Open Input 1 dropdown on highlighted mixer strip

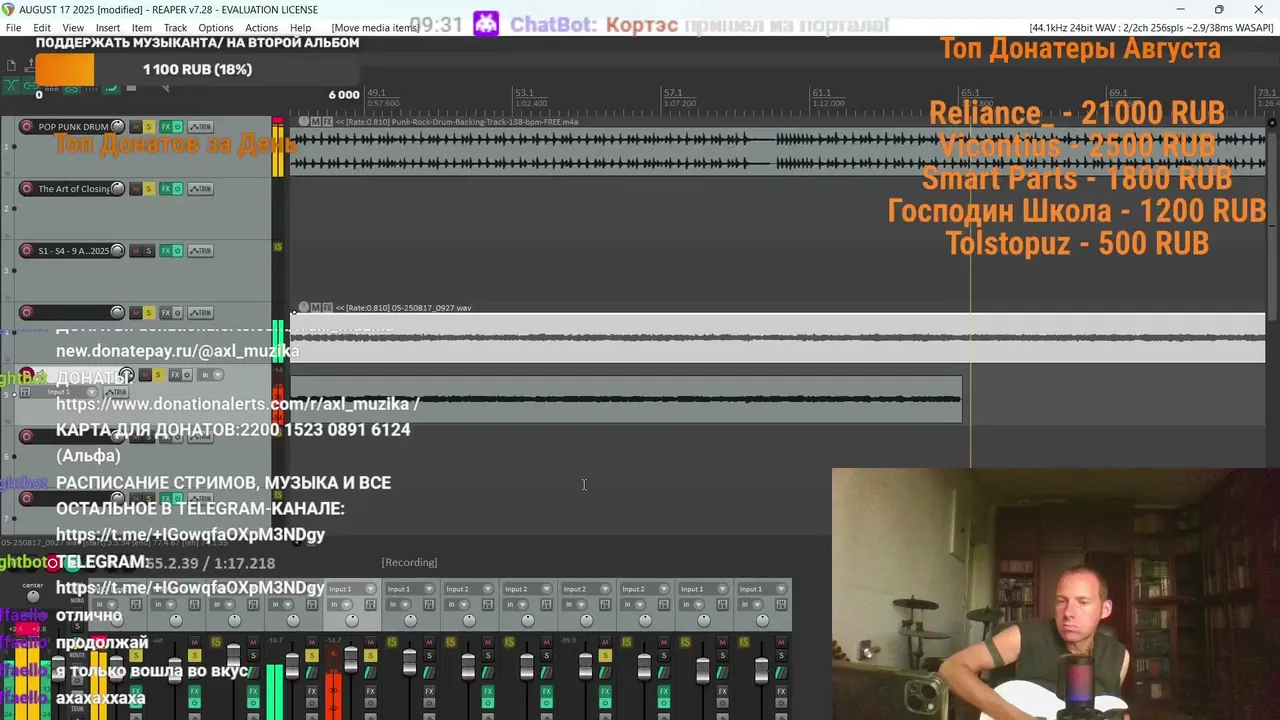point(351,589)
